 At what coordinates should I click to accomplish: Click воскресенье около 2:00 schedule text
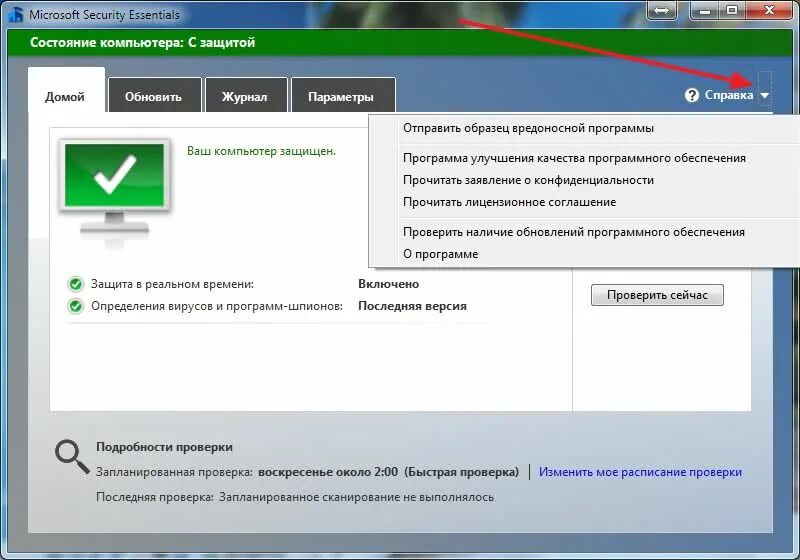[x=328, y=472]
